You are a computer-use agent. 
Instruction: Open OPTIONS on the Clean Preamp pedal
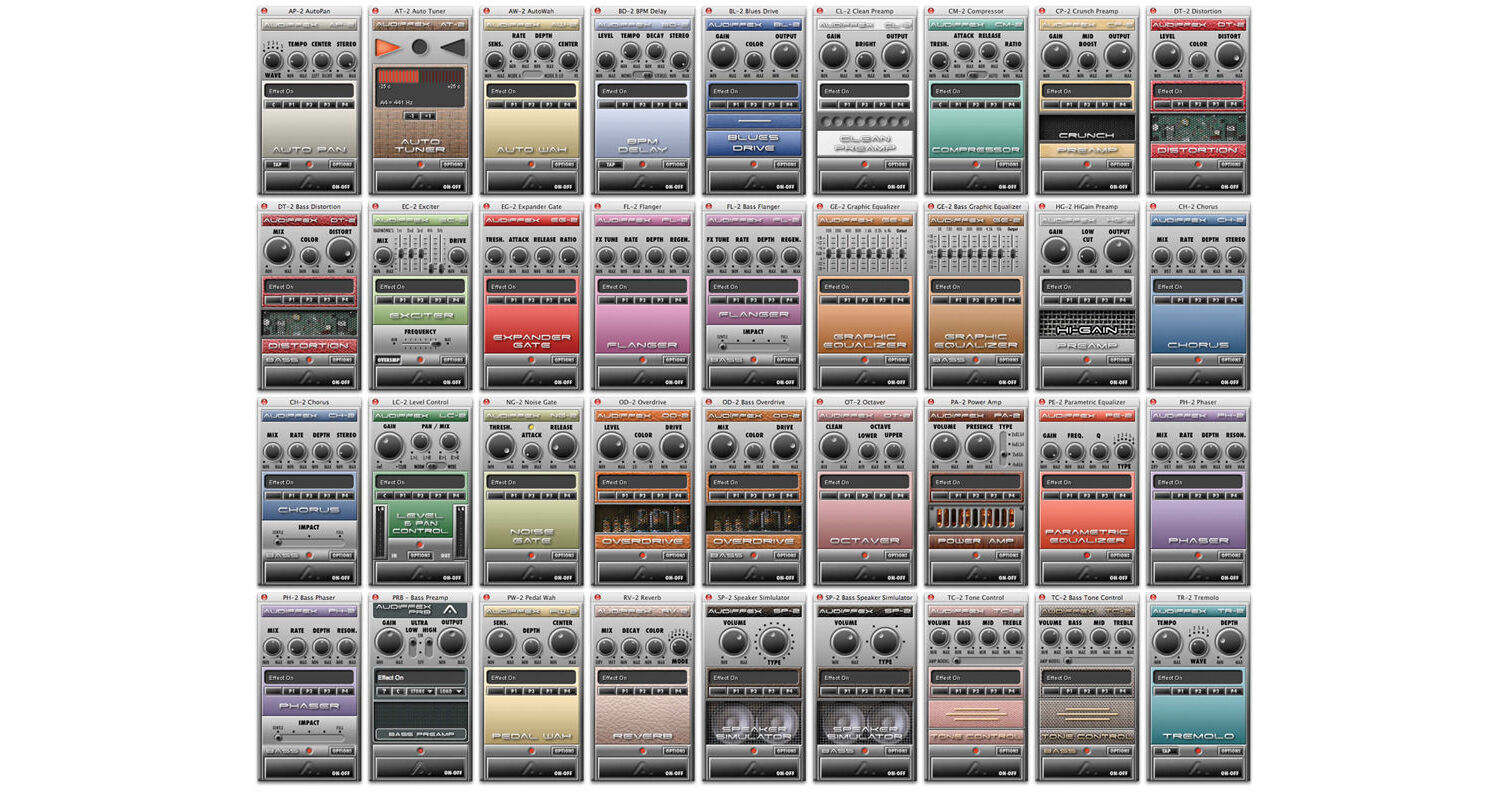tap(896, 164)
